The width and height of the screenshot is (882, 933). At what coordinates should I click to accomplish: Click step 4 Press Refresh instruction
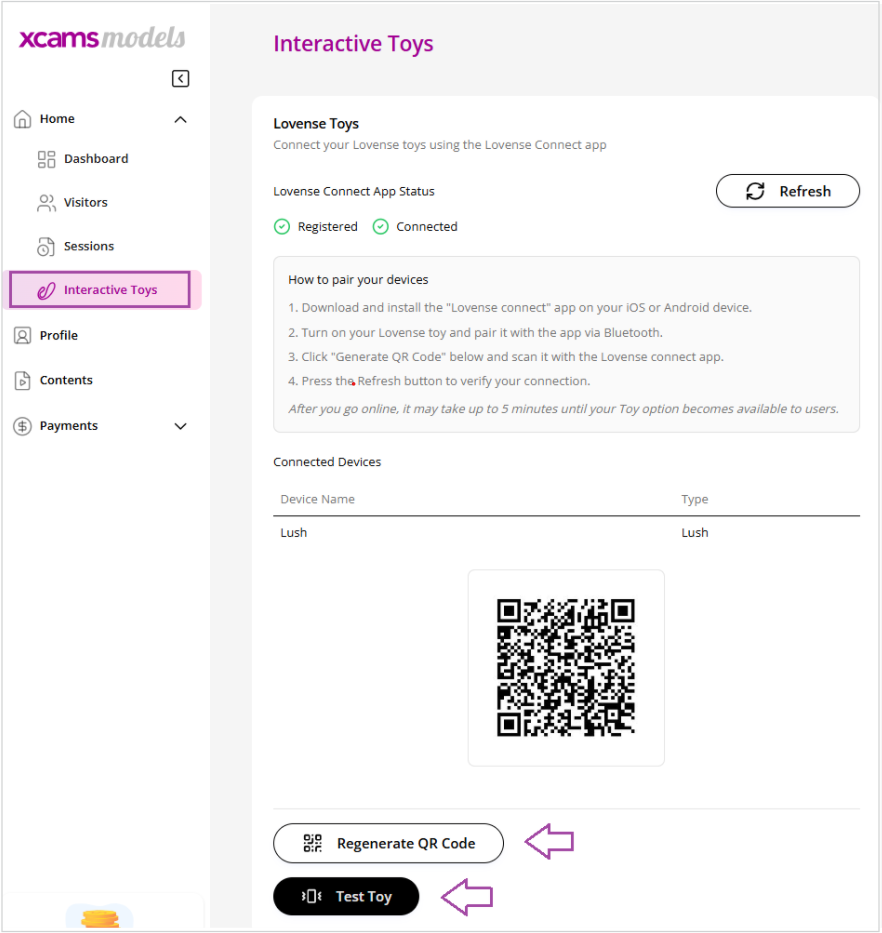[439, 381]
